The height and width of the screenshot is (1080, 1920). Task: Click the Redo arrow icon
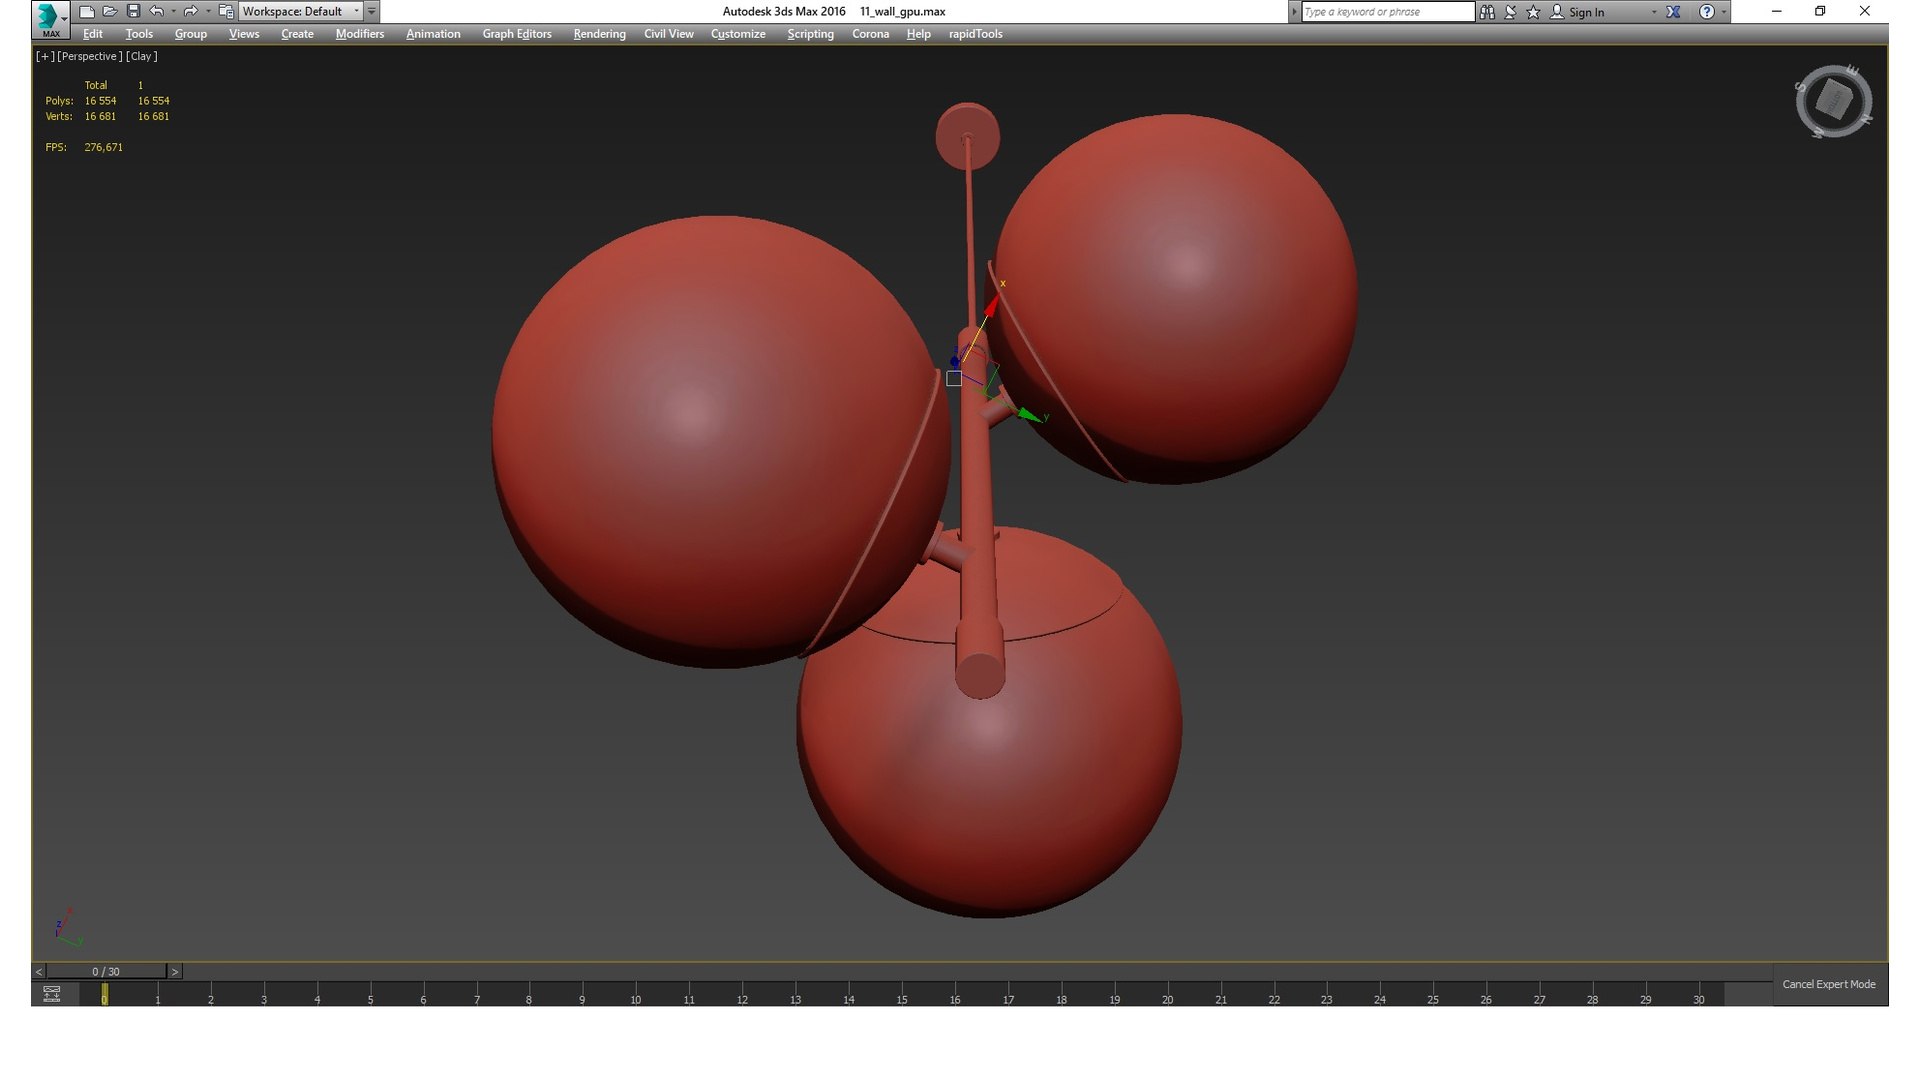click(190, 11)
